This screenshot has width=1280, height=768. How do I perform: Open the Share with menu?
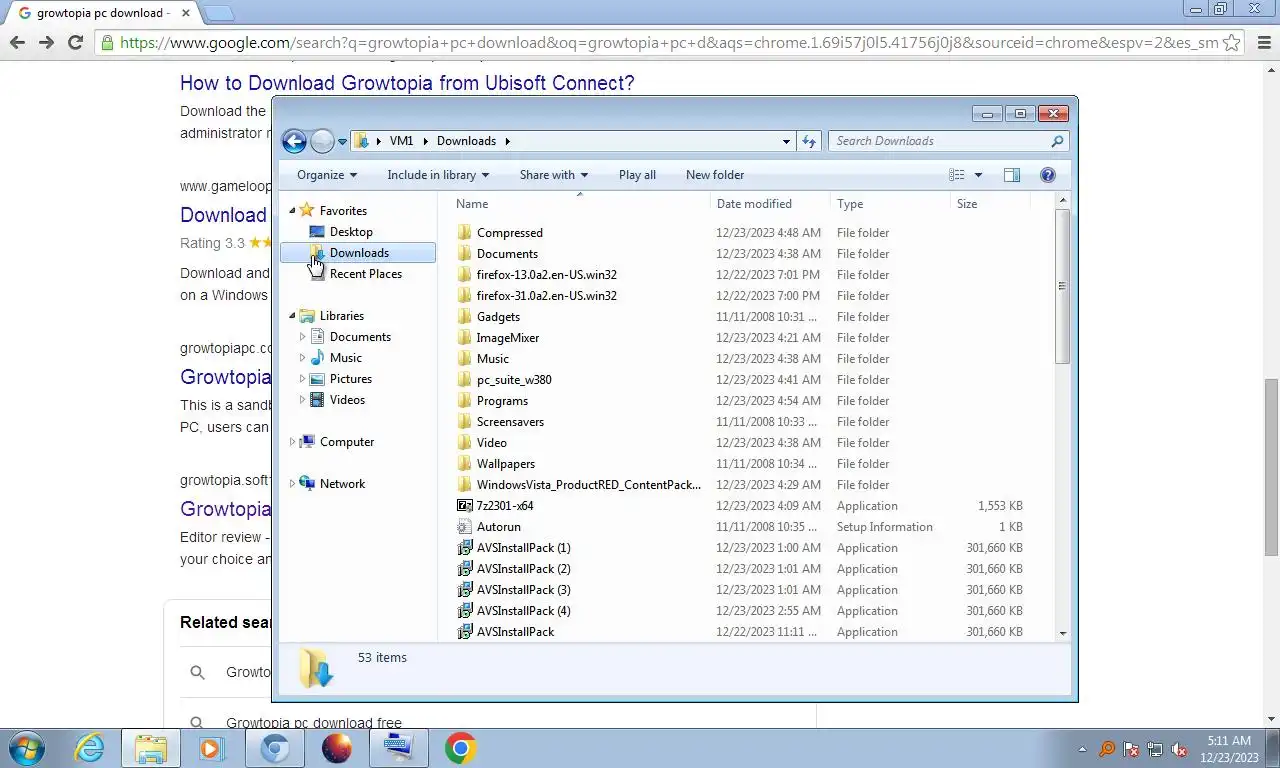(x=553, y=175)
